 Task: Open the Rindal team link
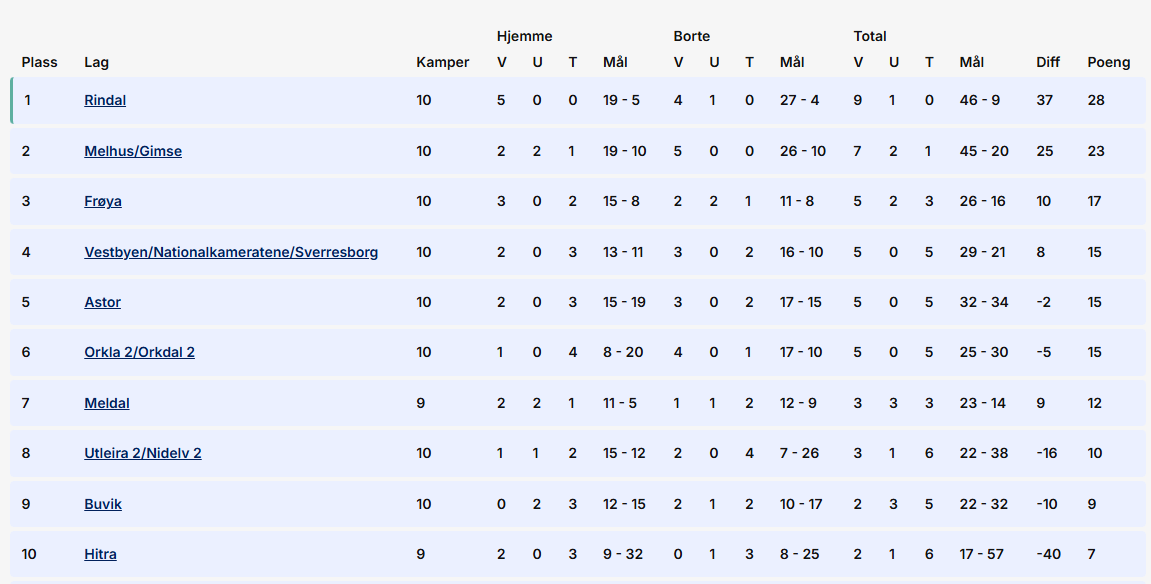pos(105,101)
